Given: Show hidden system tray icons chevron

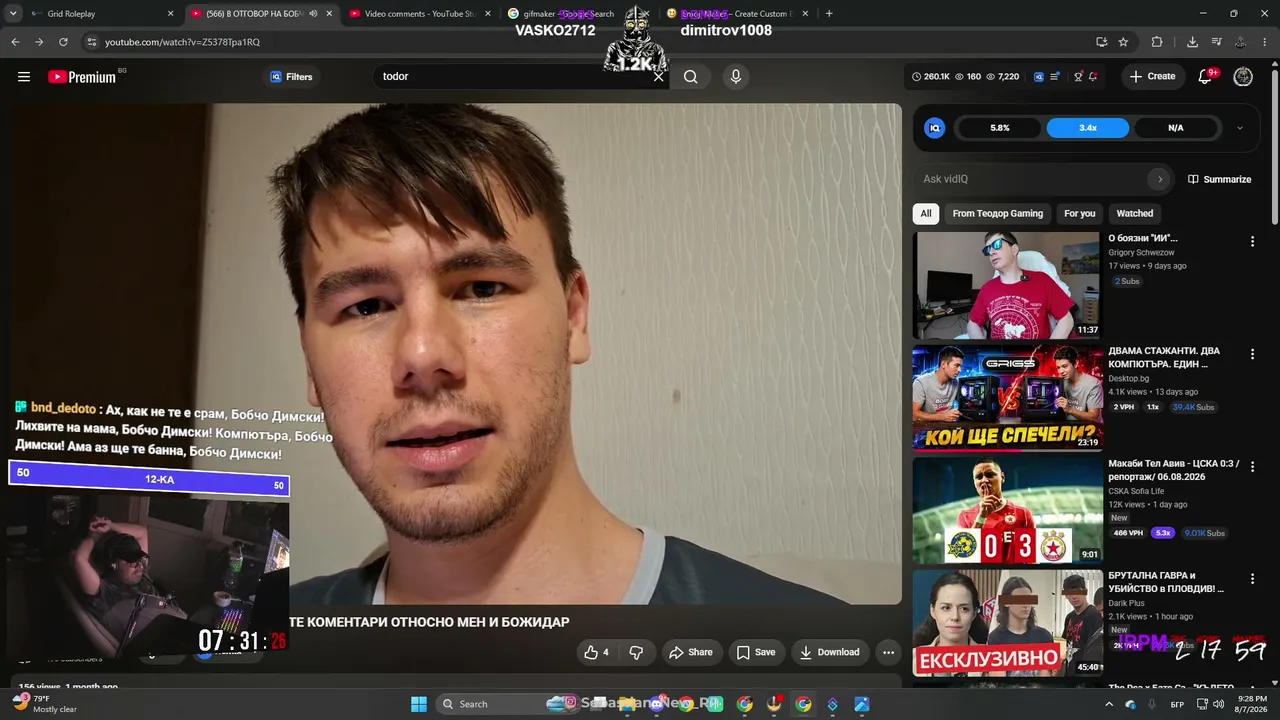Looking at the screenshot, I should click(1109, 704).
